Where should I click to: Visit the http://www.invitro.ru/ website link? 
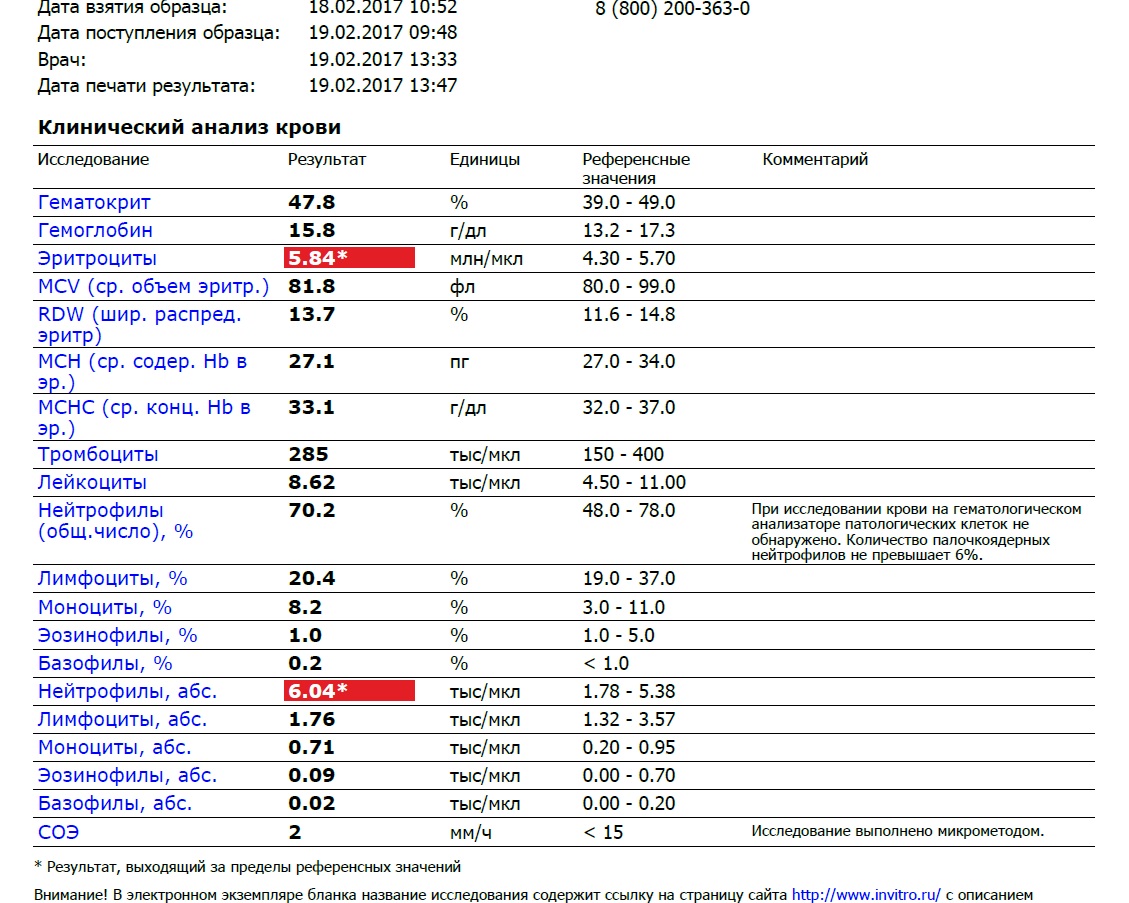point(866,895)
